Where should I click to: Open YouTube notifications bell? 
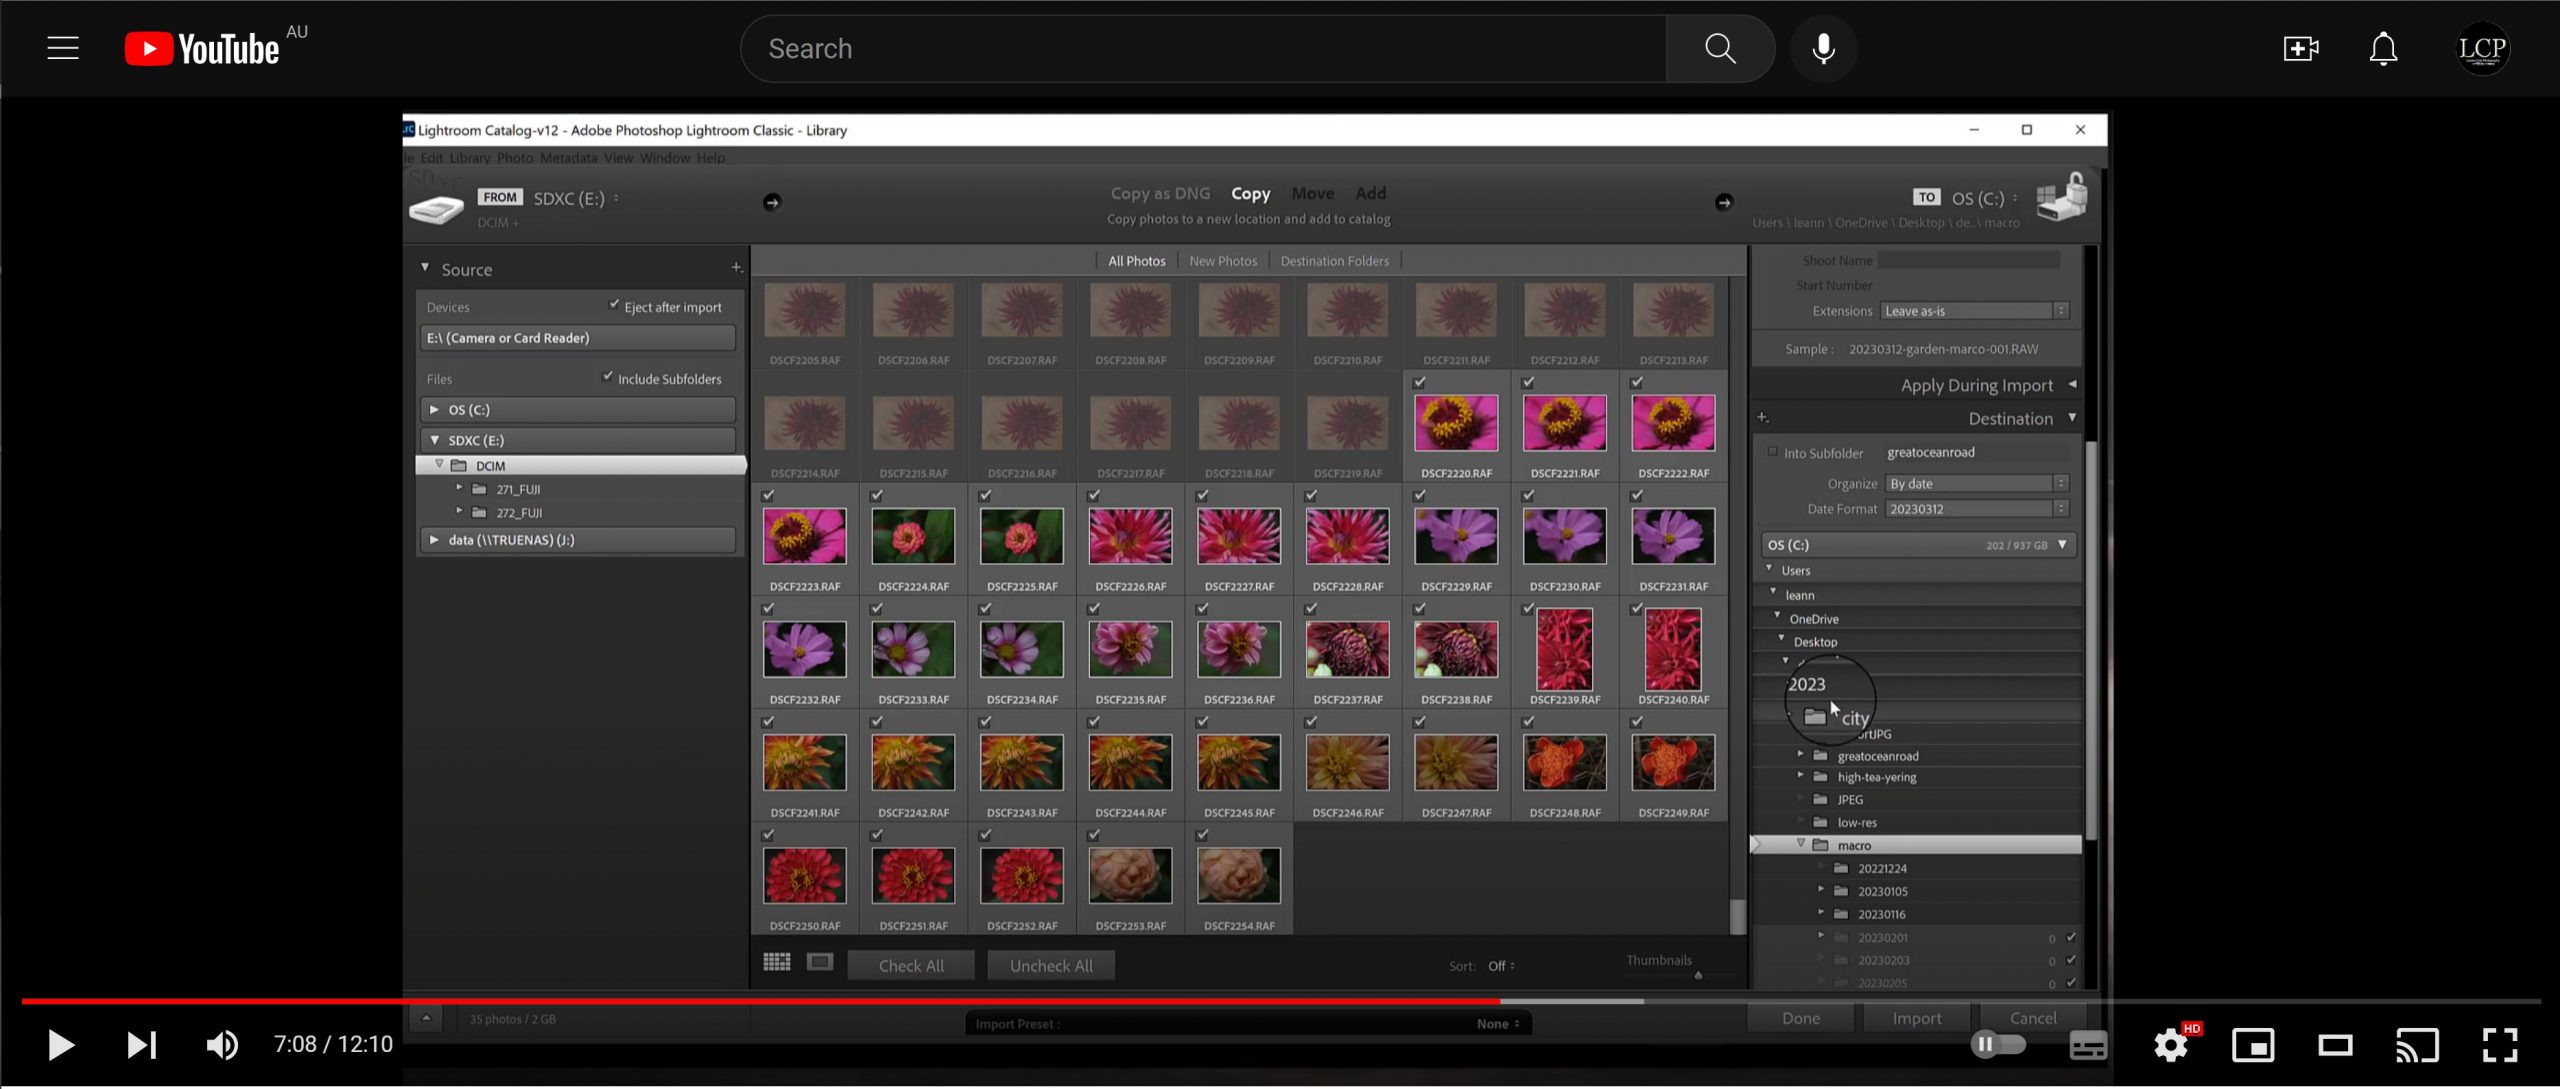[2383, 48]
